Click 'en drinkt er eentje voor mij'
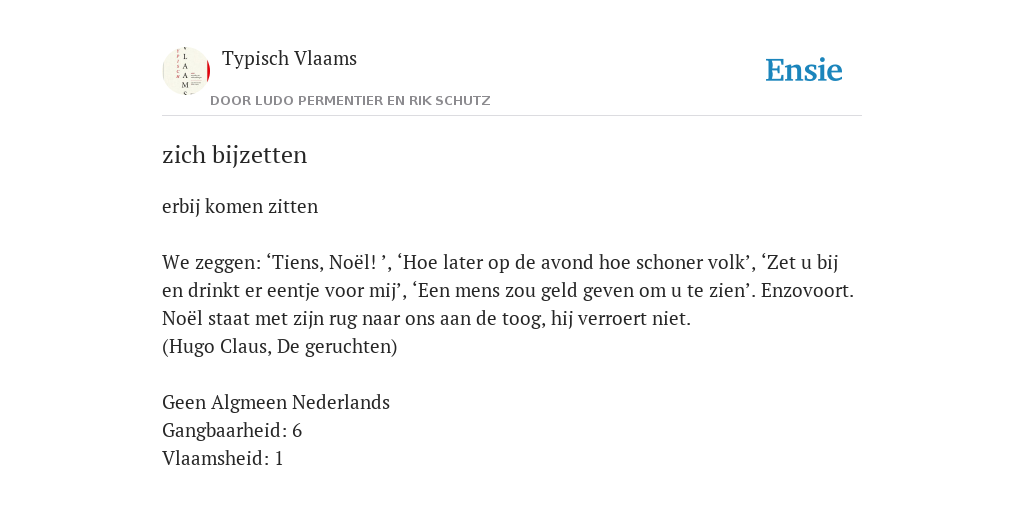The height and width of the screenshot is (512, 1024). [280, 291]
